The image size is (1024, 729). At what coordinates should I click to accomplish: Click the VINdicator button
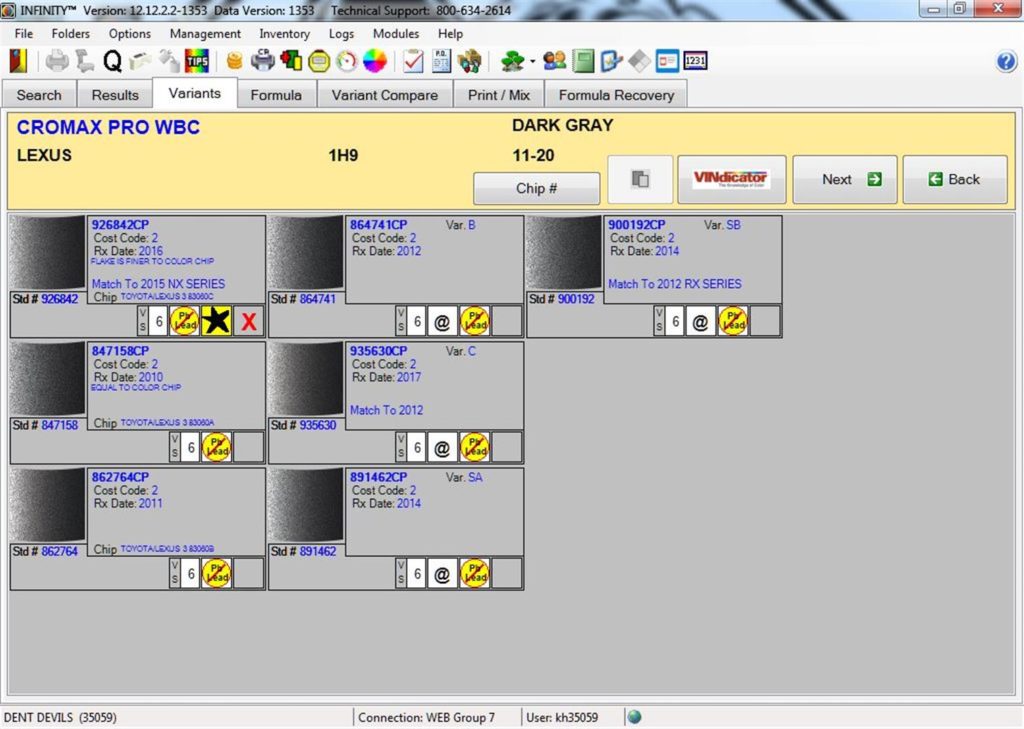point(731,179)
